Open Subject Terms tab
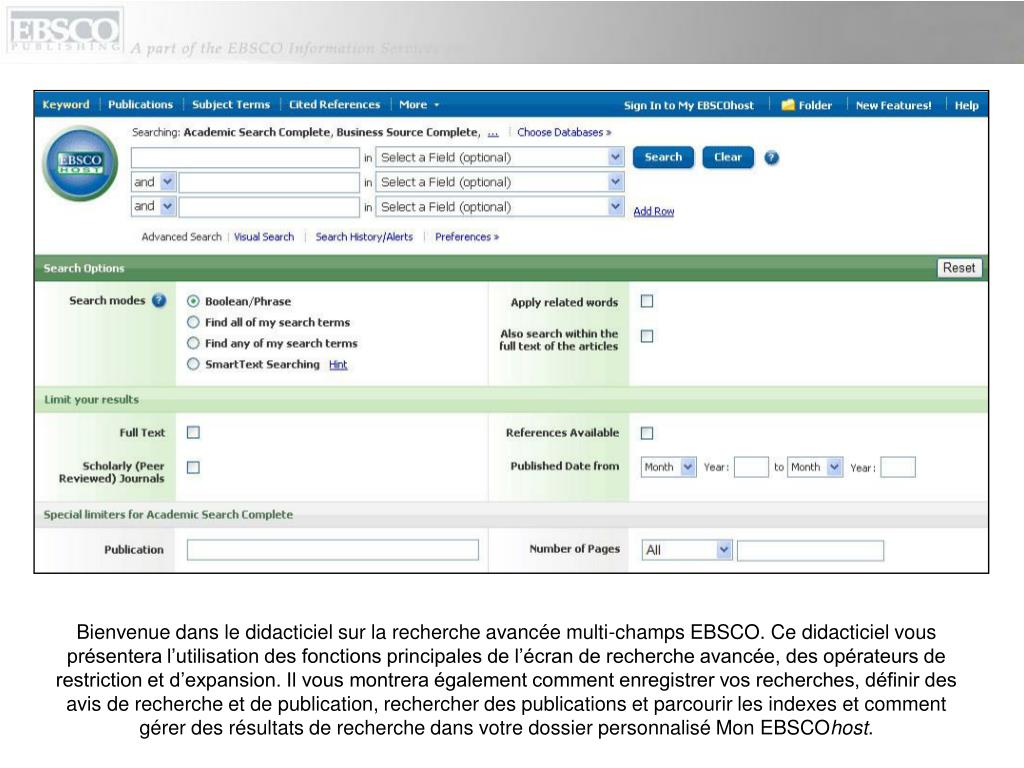Screen dimensions: 1024x768 tap(231, 104)
